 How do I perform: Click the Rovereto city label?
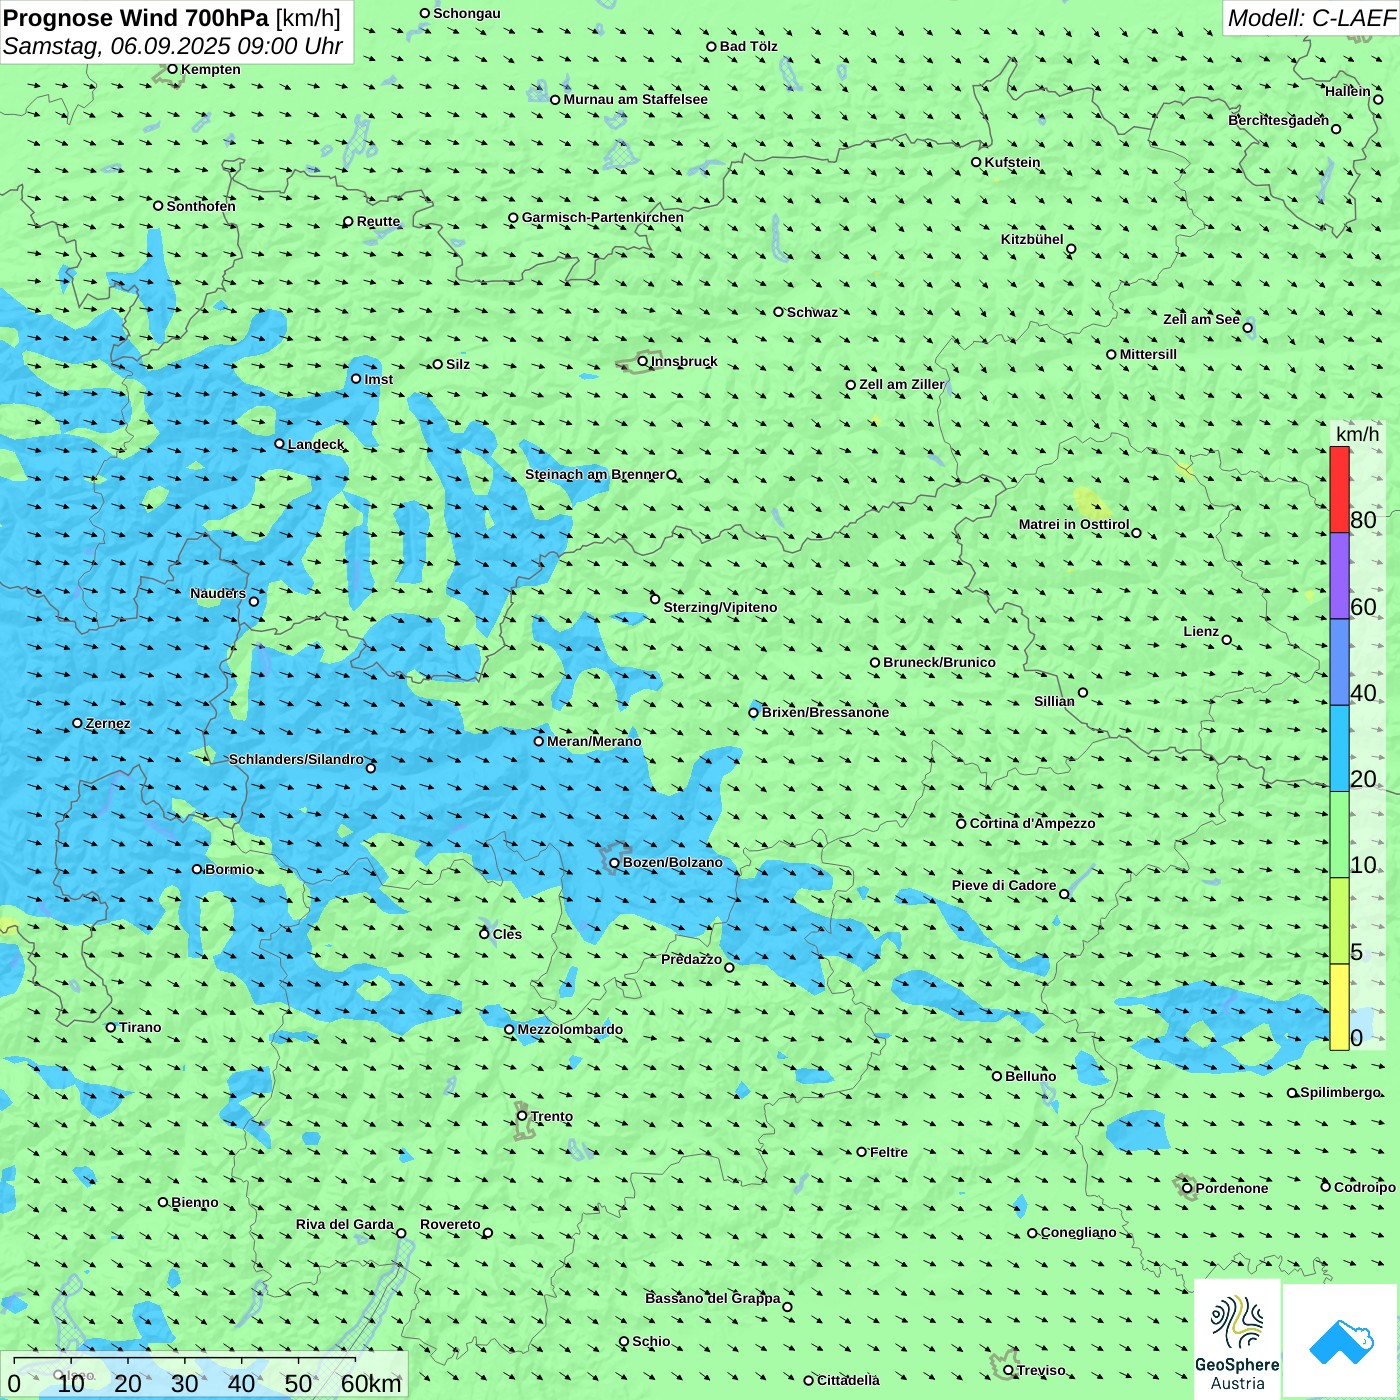pyautogui.click(x=450, y=1224)
